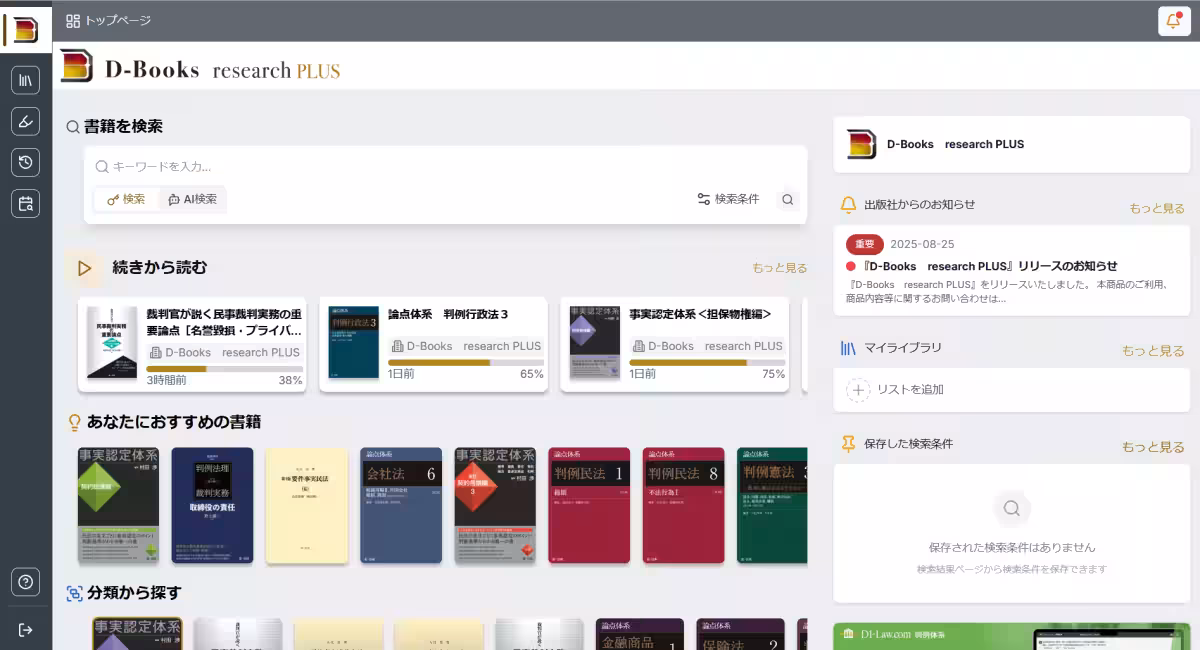This screenshot has width=1200, height=650.
Task: Type in the キーワードを入力 search field
Action: (x=450, y=167)
